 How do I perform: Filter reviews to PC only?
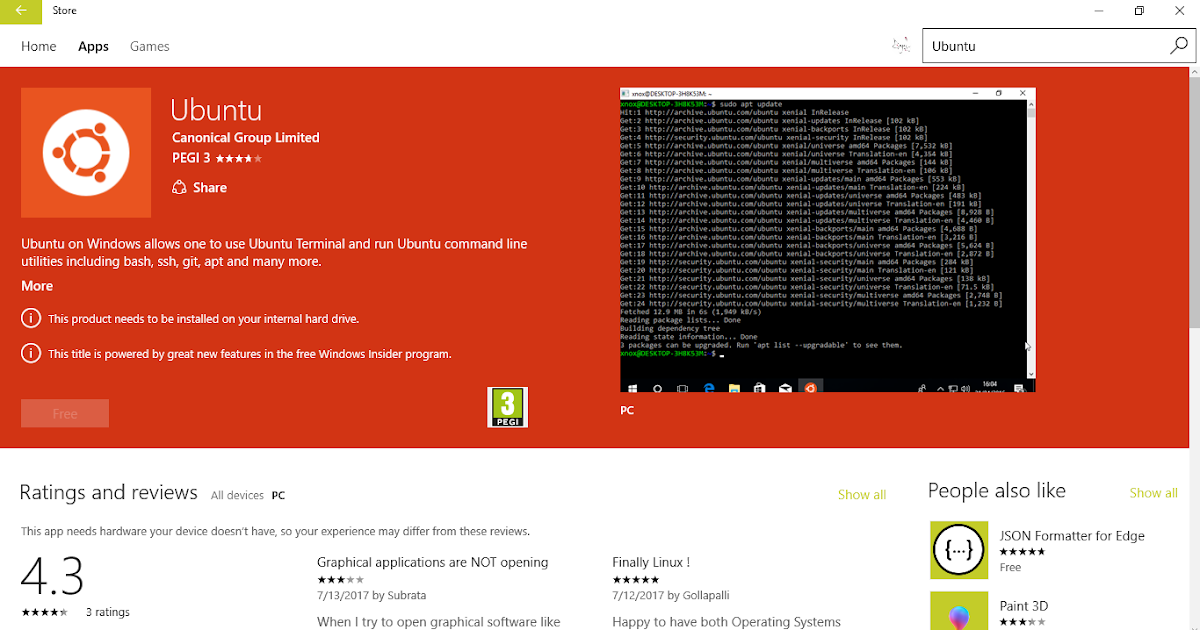pos(278,494)
